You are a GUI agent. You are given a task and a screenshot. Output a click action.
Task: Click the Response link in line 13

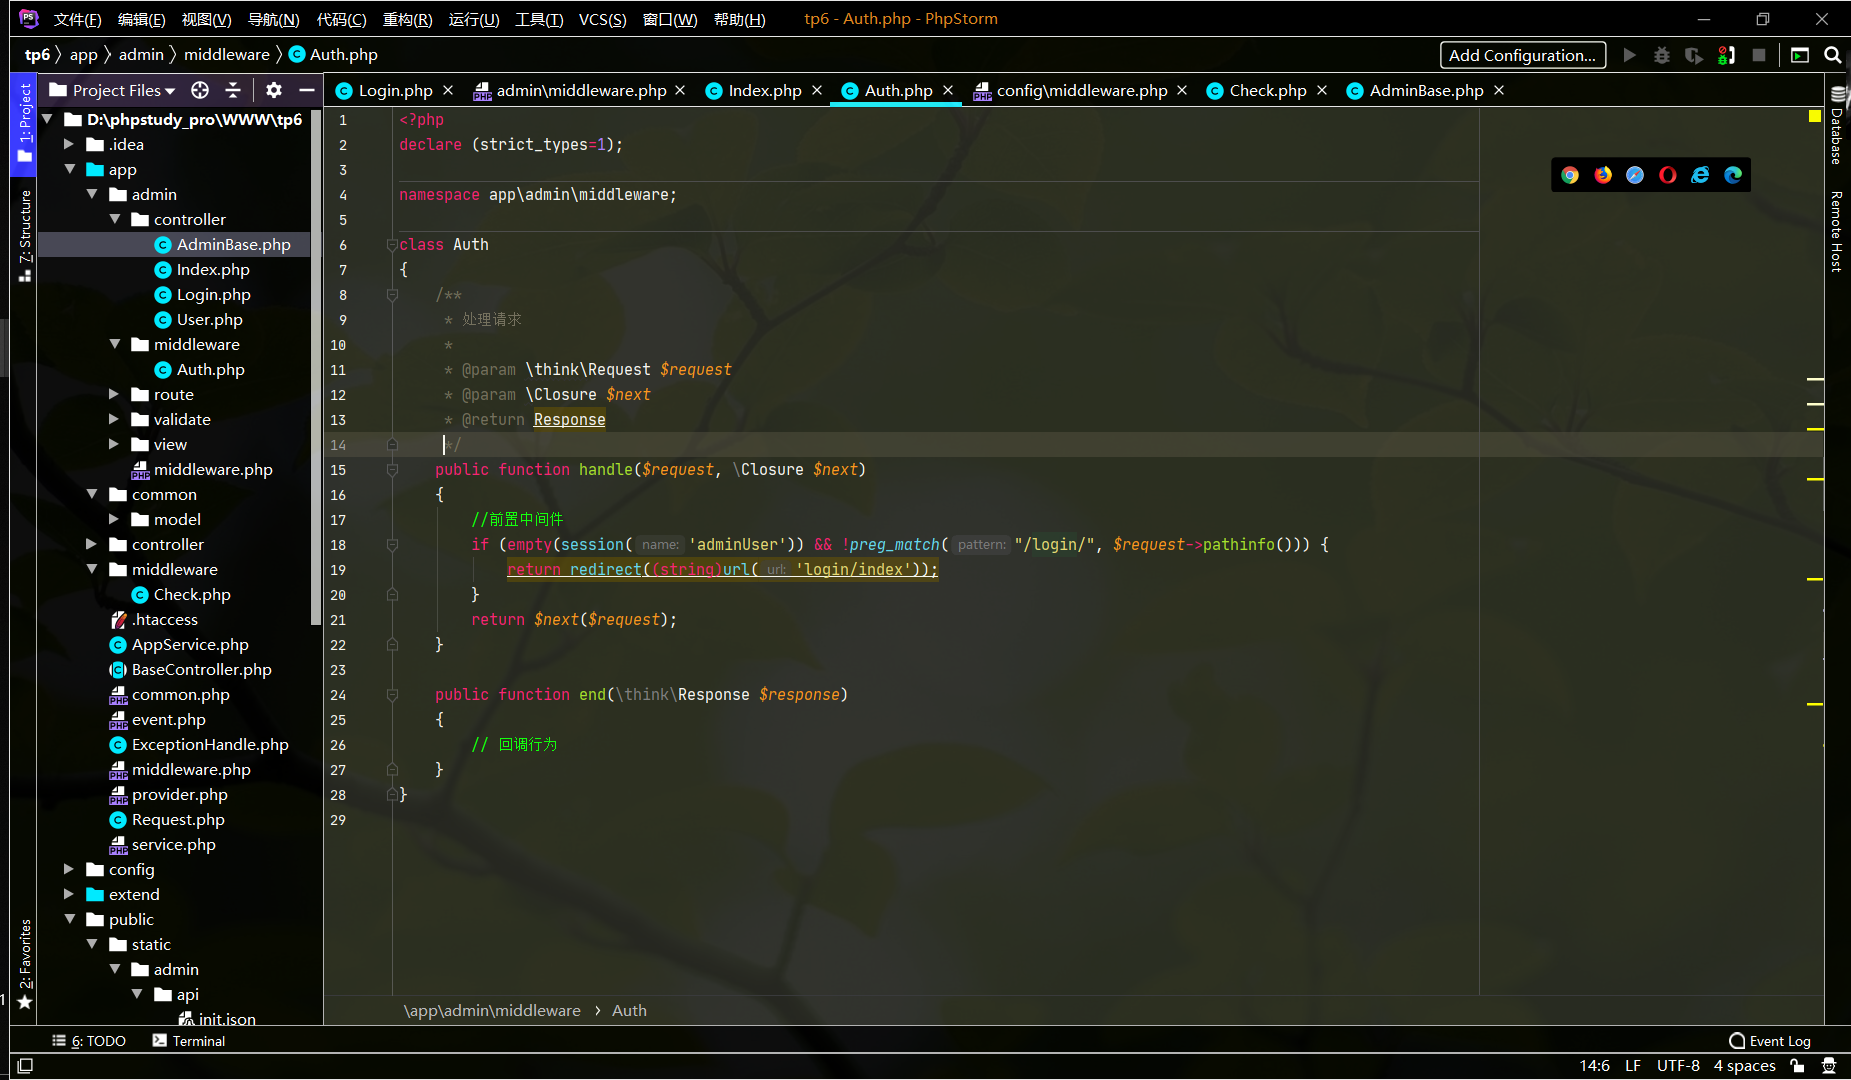pos(569,419)
